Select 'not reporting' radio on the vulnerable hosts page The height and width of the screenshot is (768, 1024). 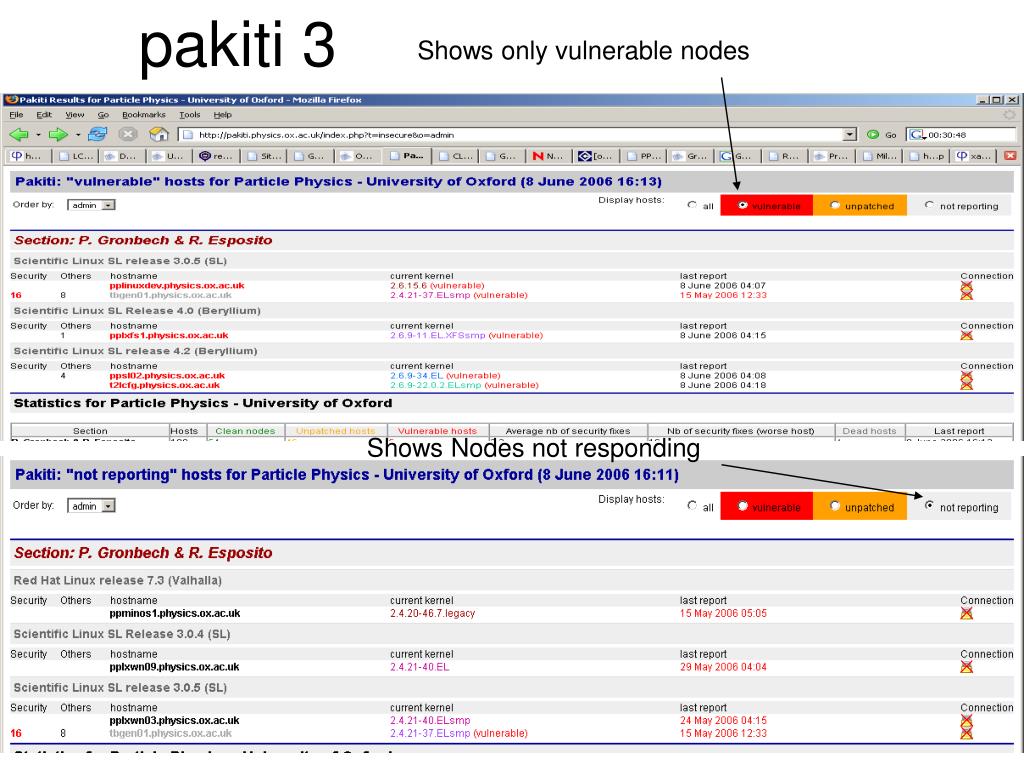pyautogui.click(x=929, y=205)
